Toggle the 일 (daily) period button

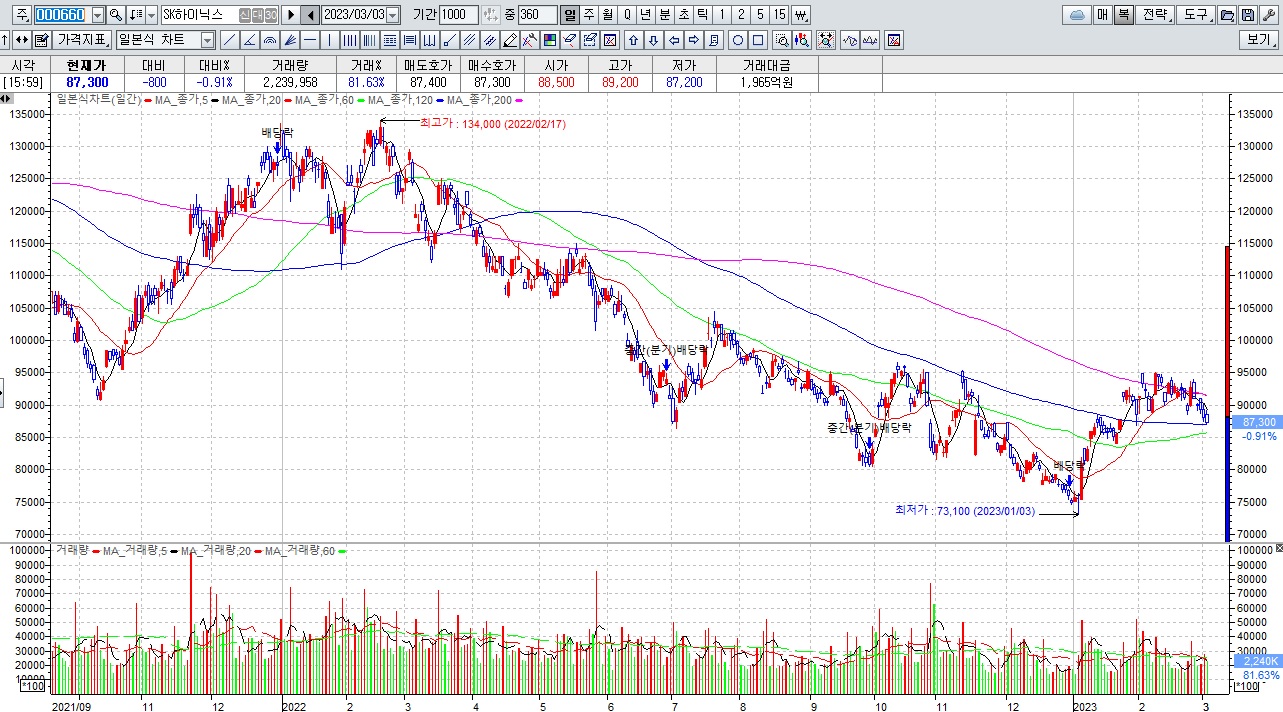coord(569,15)
